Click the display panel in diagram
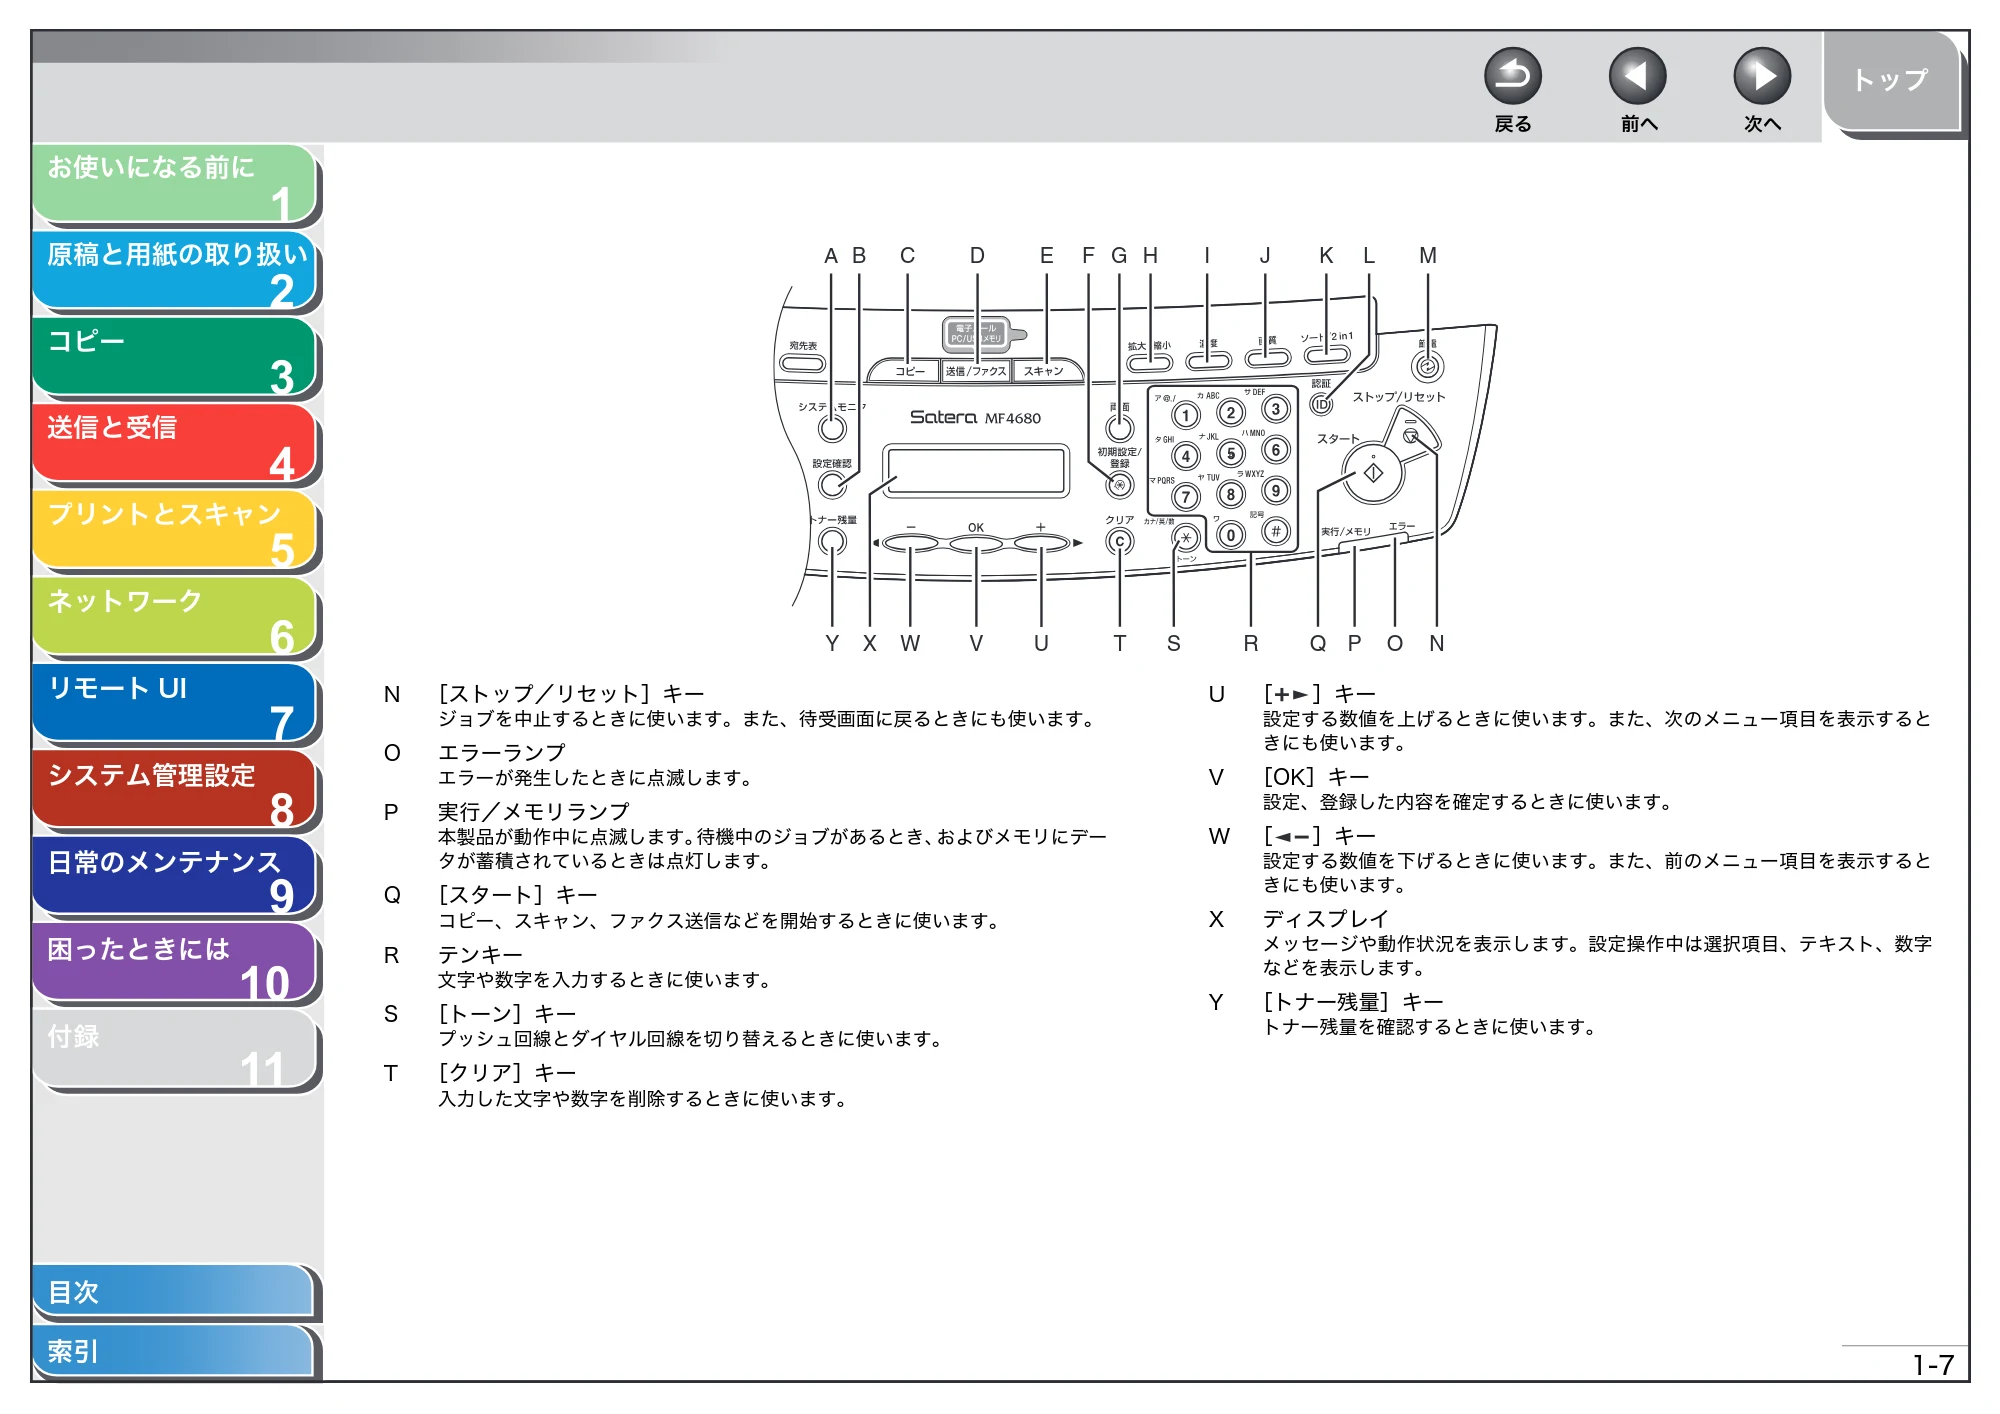 (975, 471)
